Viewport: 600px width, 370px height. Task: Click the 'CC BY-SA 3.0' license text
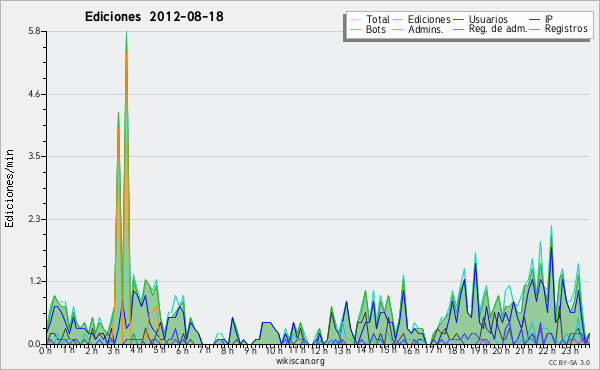(x=569, y=362)
